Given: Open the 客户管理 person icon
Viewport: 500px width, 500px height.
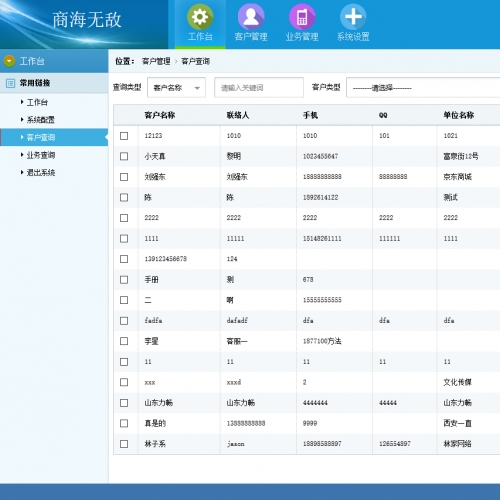Looking at the screenshot, I should click(x=251, y=17).
